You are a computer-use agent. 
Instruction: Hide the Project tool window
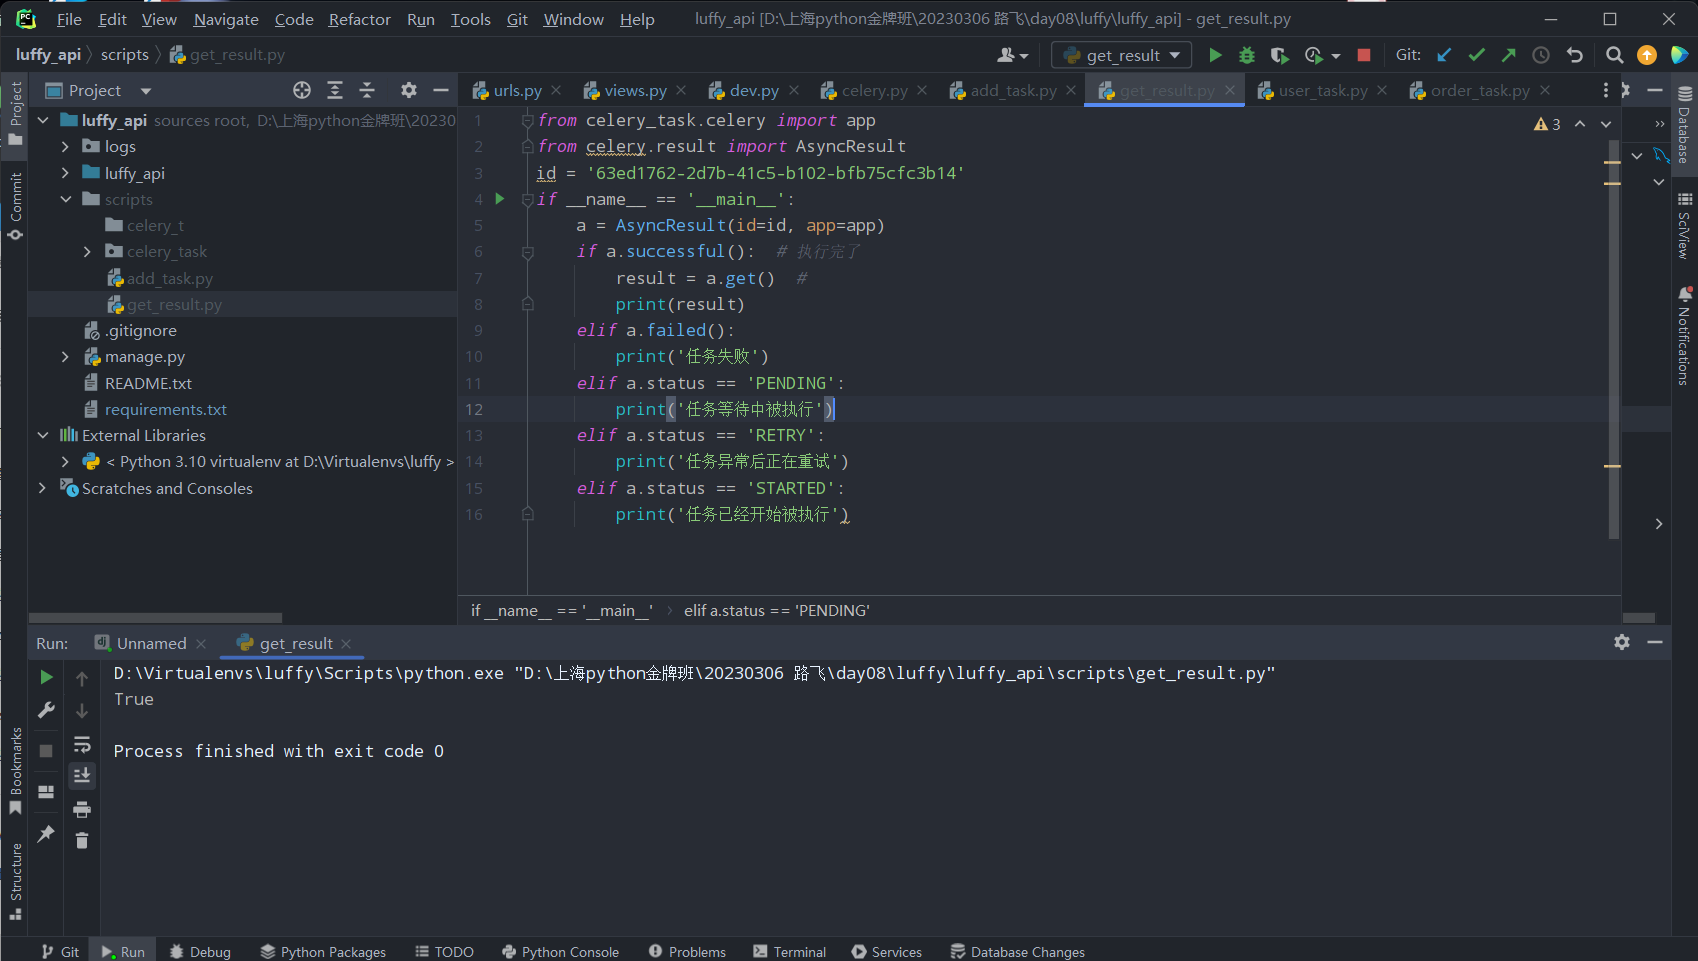coord(441,90)
